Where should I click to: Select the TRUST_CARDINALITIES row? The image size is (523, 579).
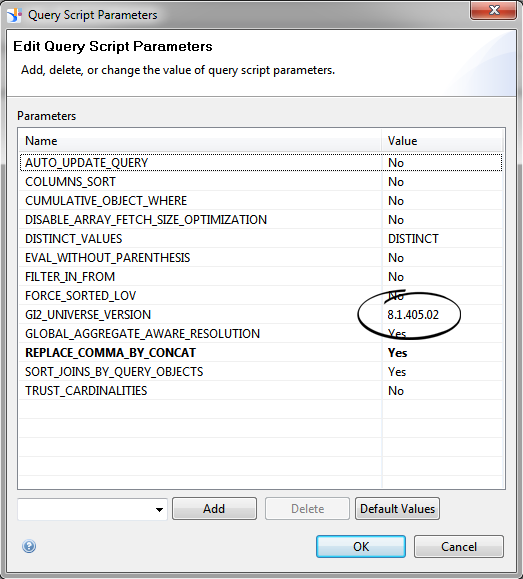[261, 391]
